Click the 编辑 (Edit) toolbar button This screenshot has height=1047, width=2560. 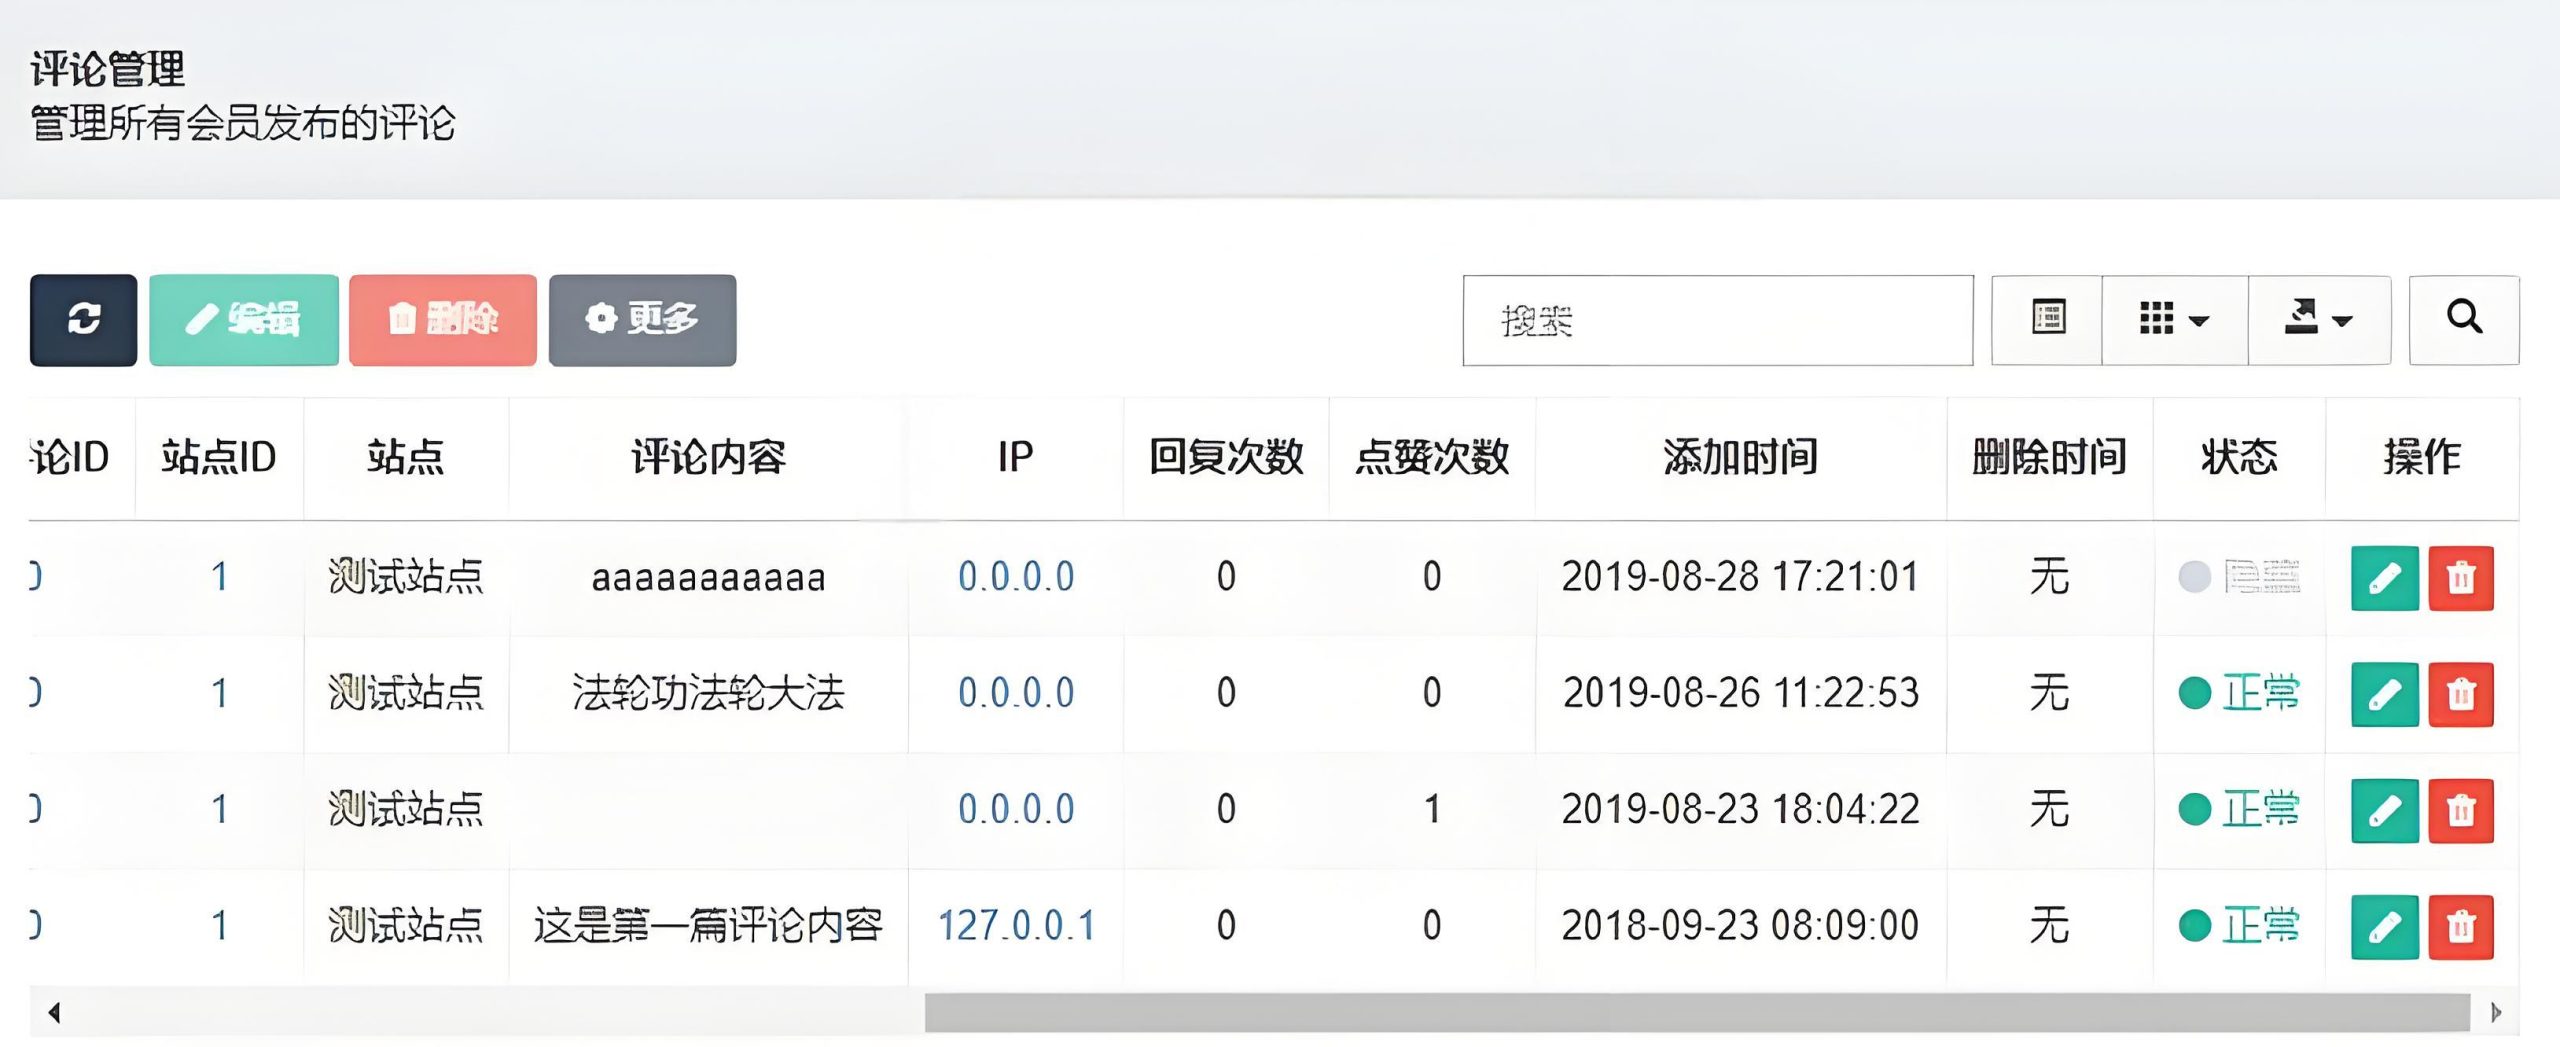coord(243,320)
